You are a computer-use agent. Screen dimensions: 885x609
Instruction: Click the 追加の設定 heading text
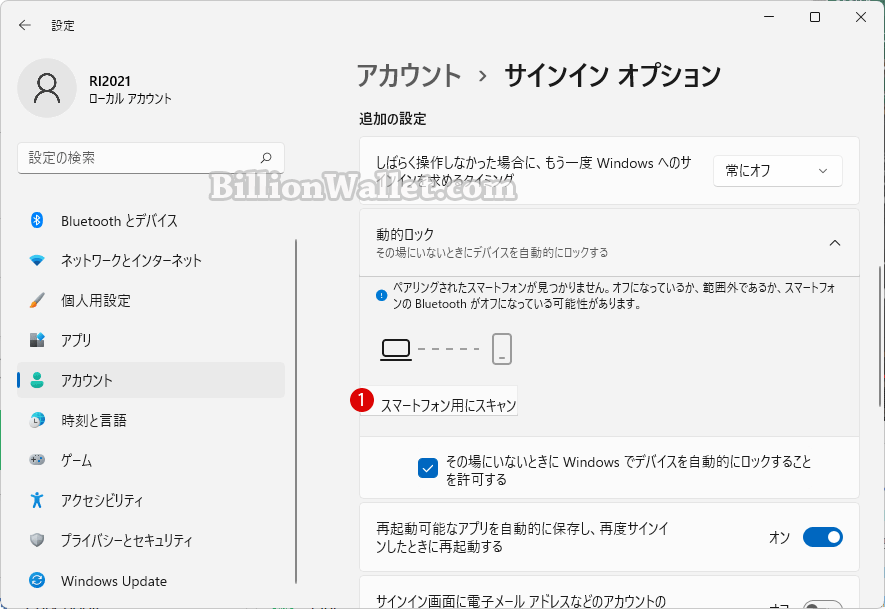click(x=393, y=119)
